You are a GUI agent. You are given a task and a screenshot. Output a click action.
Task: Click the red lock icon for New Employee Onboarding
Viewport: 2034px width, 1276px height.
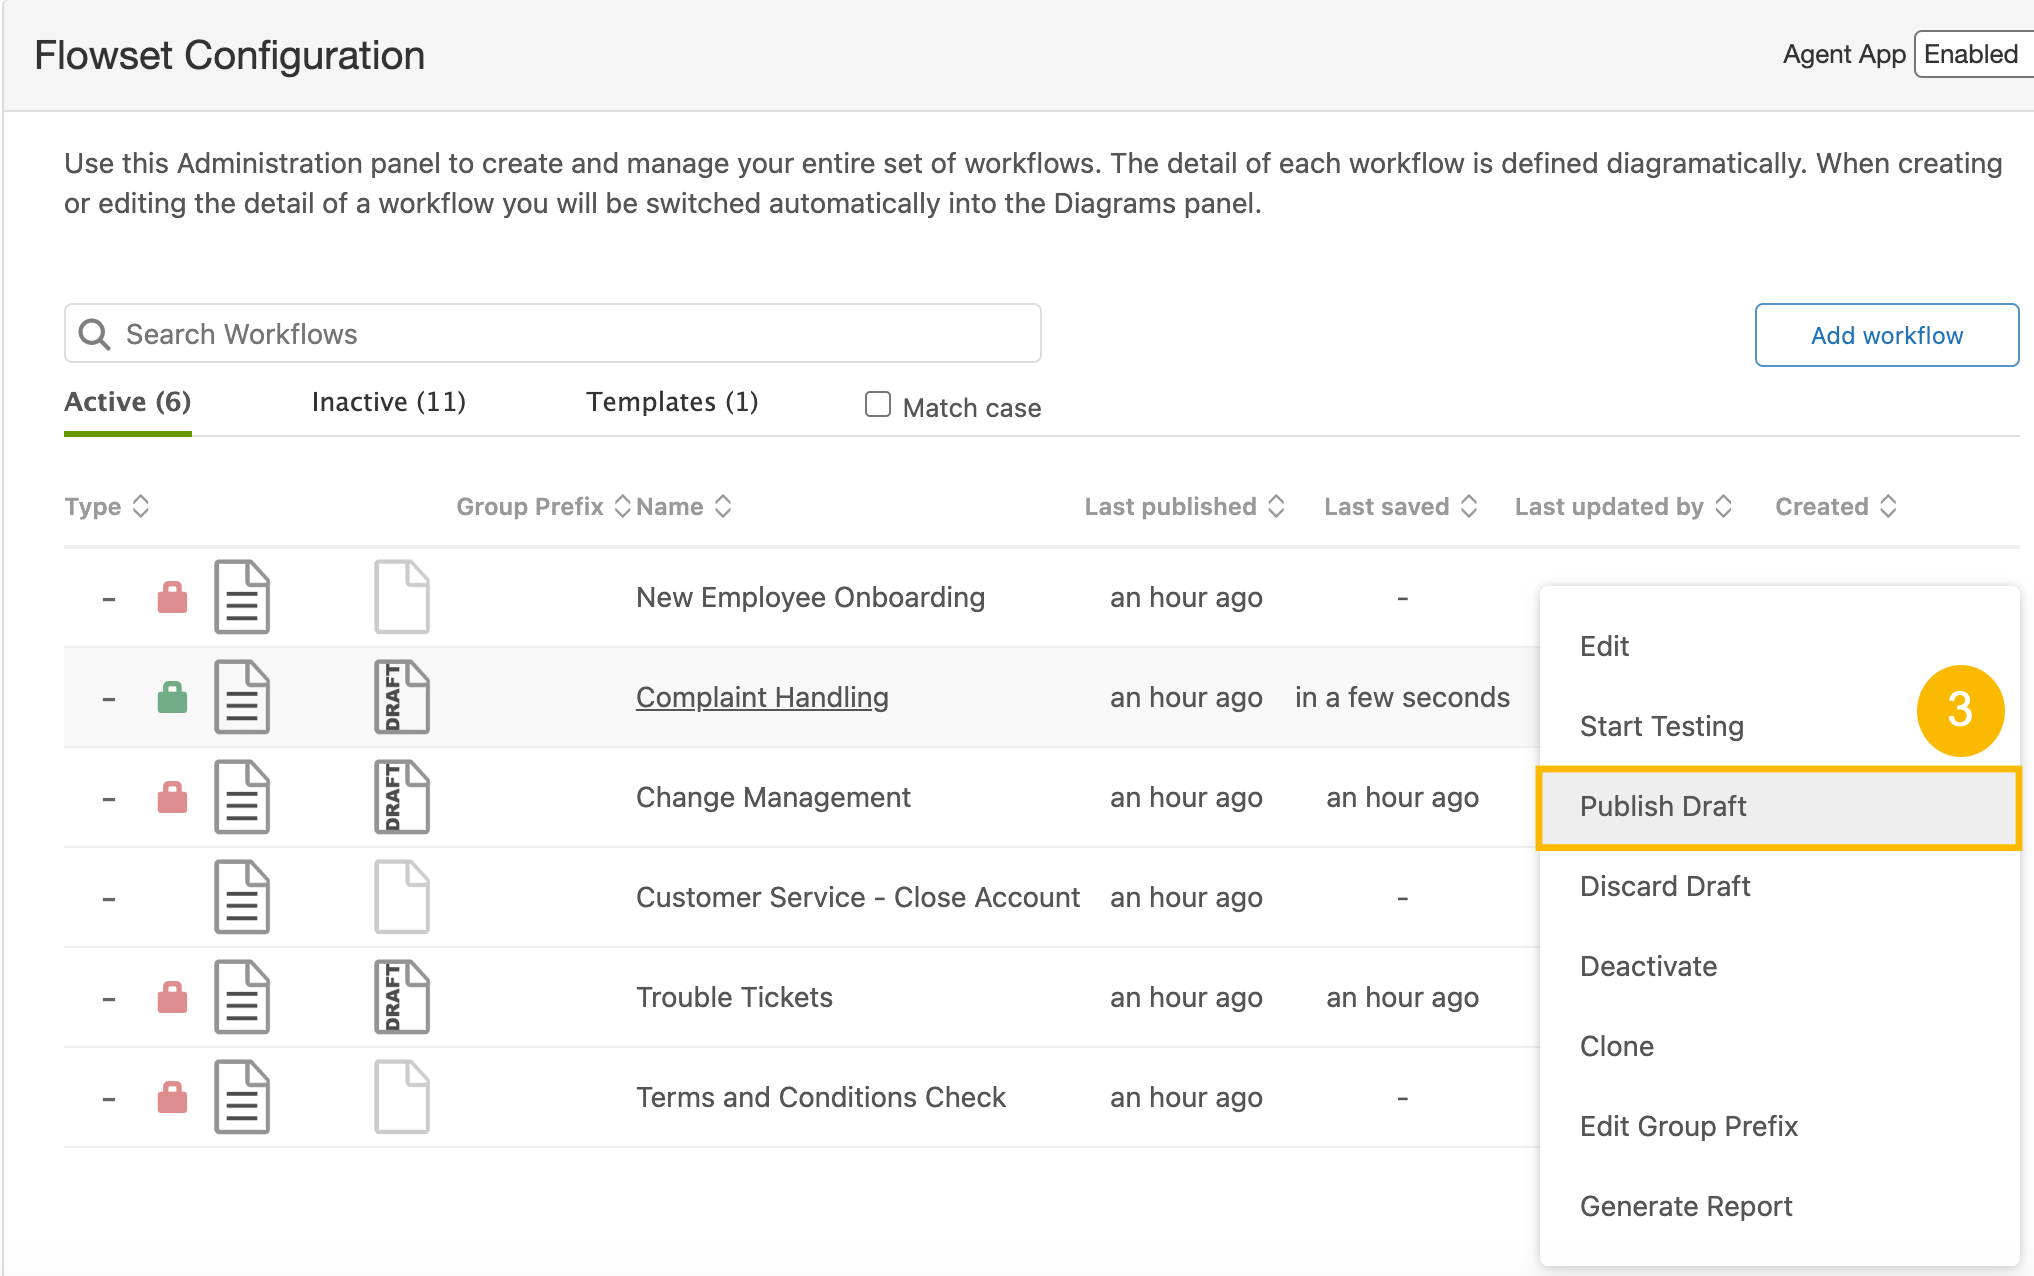[x=173, y=597]
